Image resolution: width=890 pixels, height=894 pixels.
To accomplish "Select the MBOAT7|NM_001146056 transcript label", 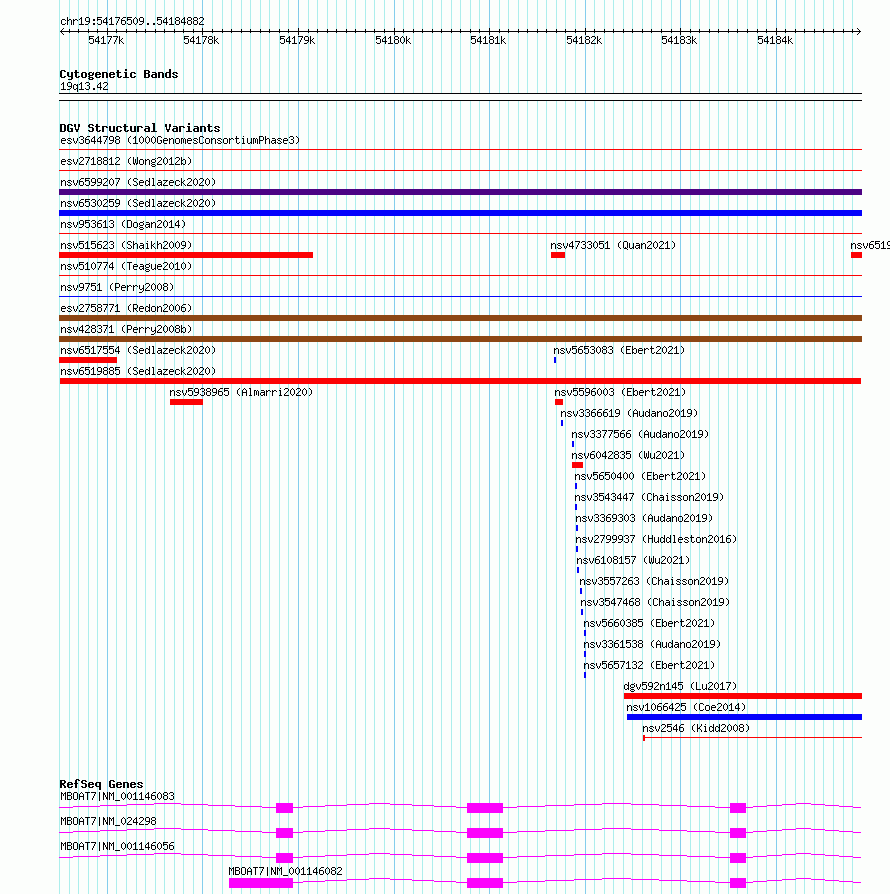I will tap(117, 847).
